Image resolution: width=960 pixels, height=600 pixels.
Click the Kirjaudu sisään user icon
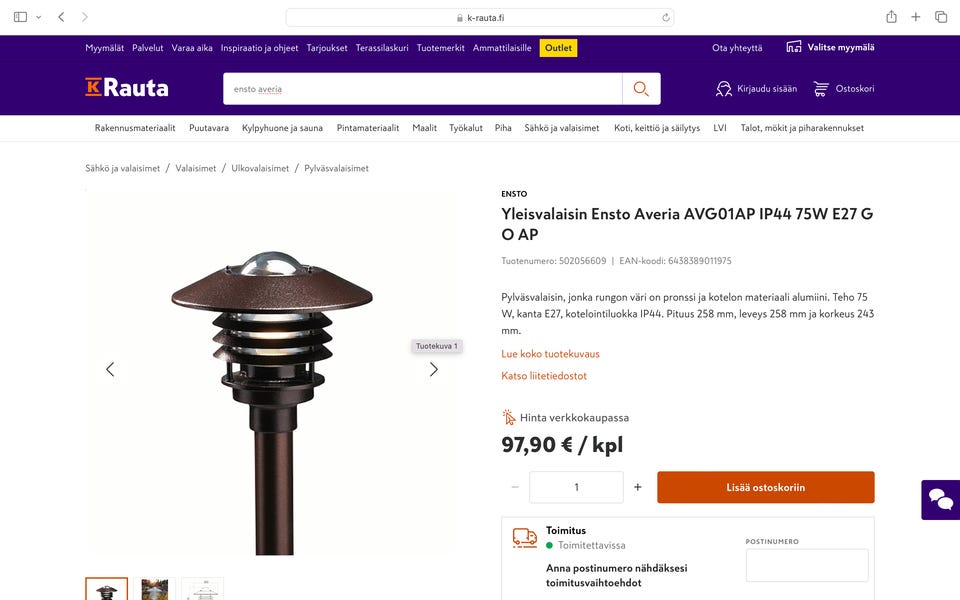[724, 89]
